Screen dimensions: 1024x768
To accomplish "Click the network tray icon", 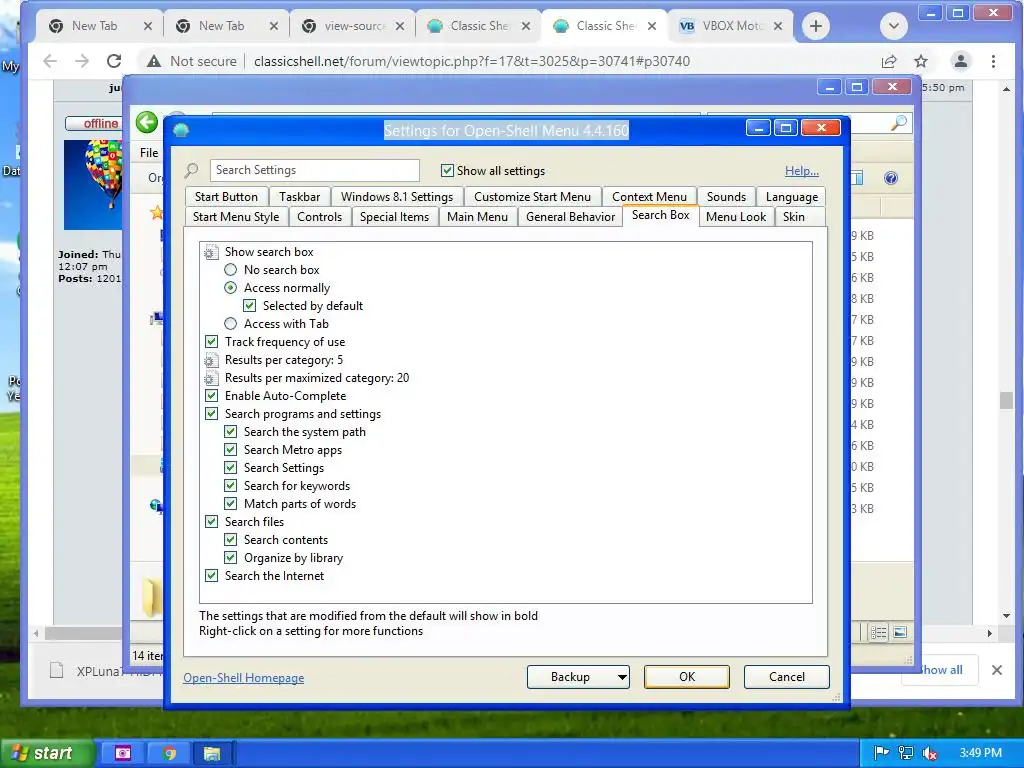I will click(x=906, y=753).
